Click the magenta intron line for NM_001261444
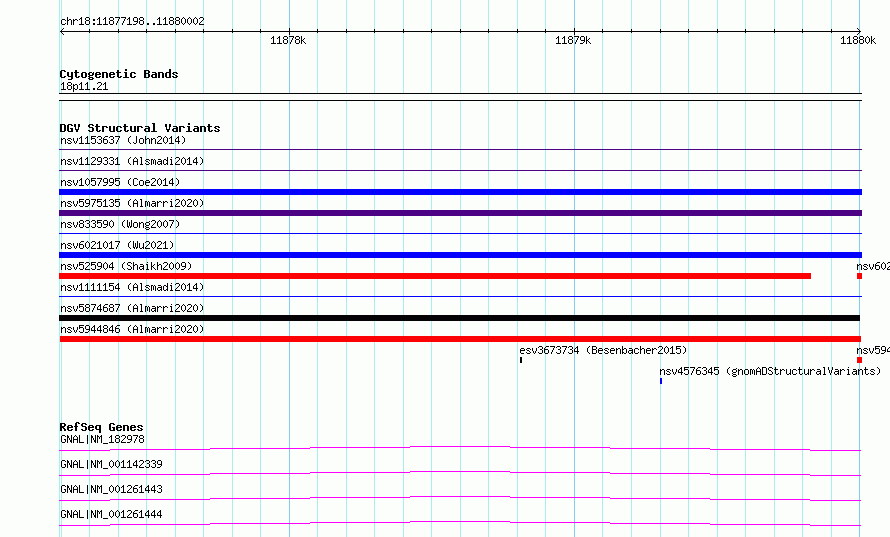The image size is (890, 537). click(460, 523)
